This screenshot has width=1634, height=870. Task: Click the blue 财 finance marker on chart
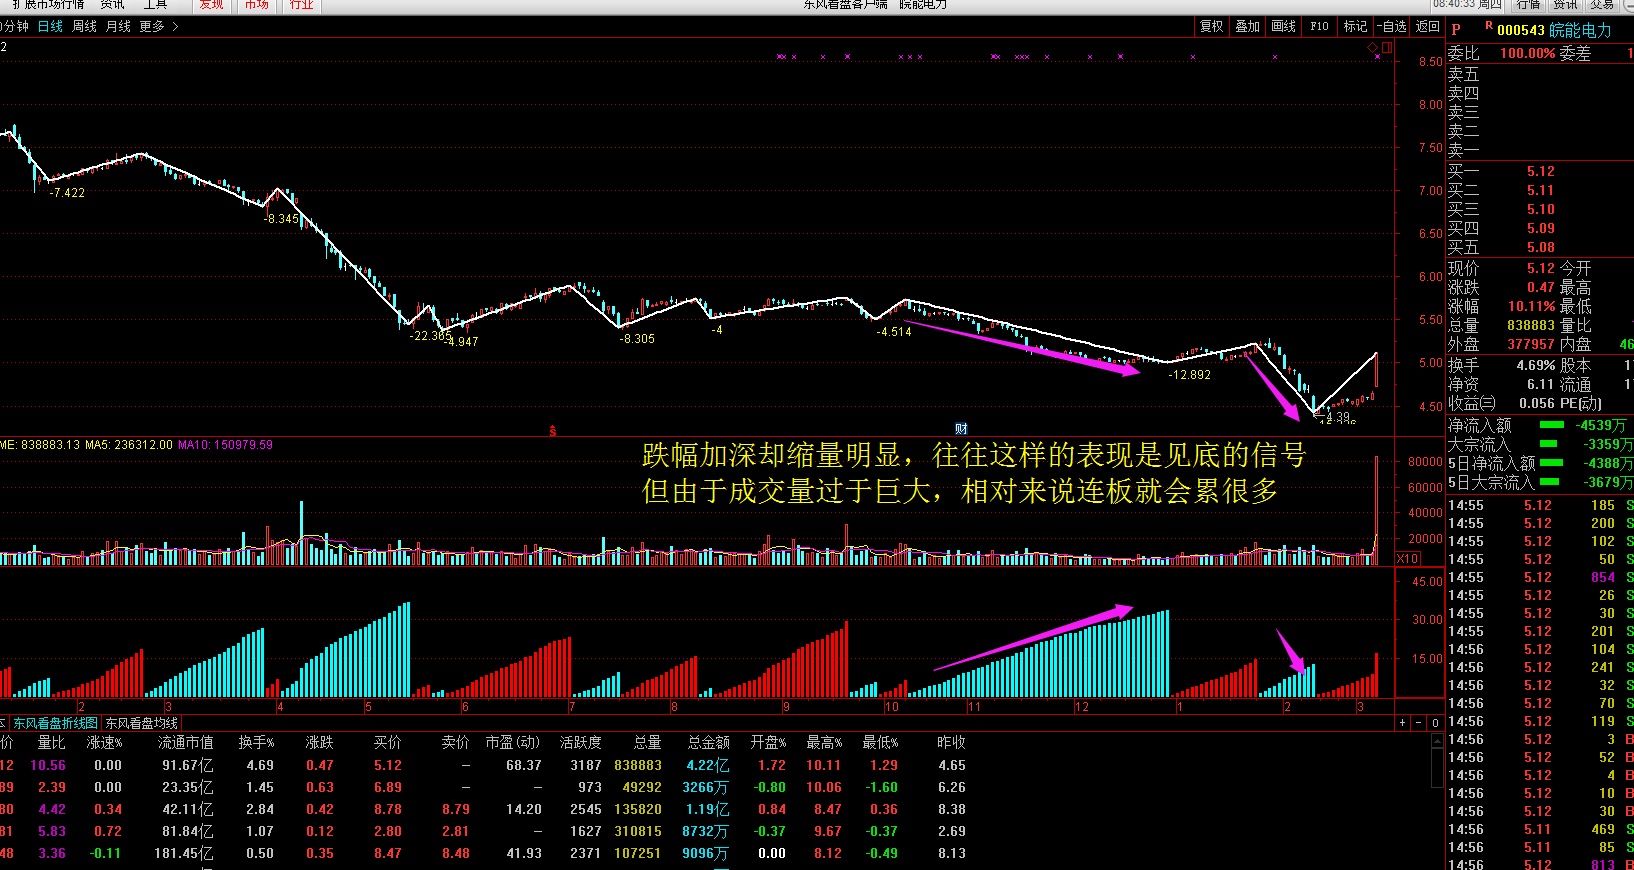pos(961,429)
